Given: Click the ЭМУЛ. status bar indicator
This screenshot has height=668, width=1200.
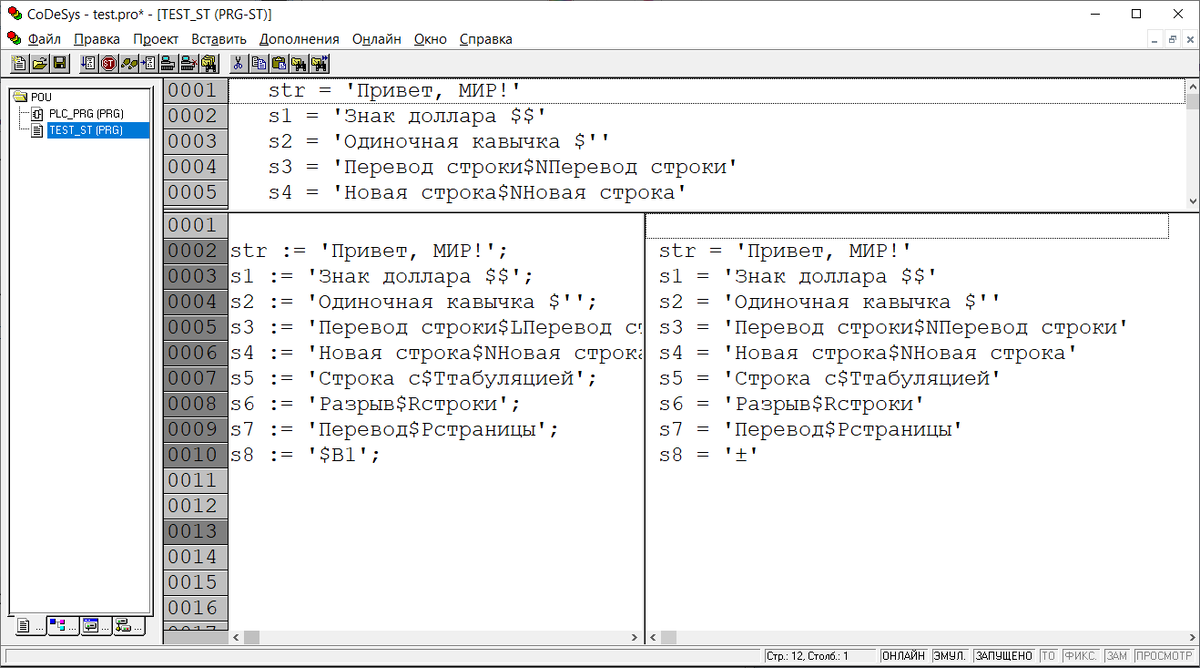Looking at the screenshot, I should click(x=949, y=656).
